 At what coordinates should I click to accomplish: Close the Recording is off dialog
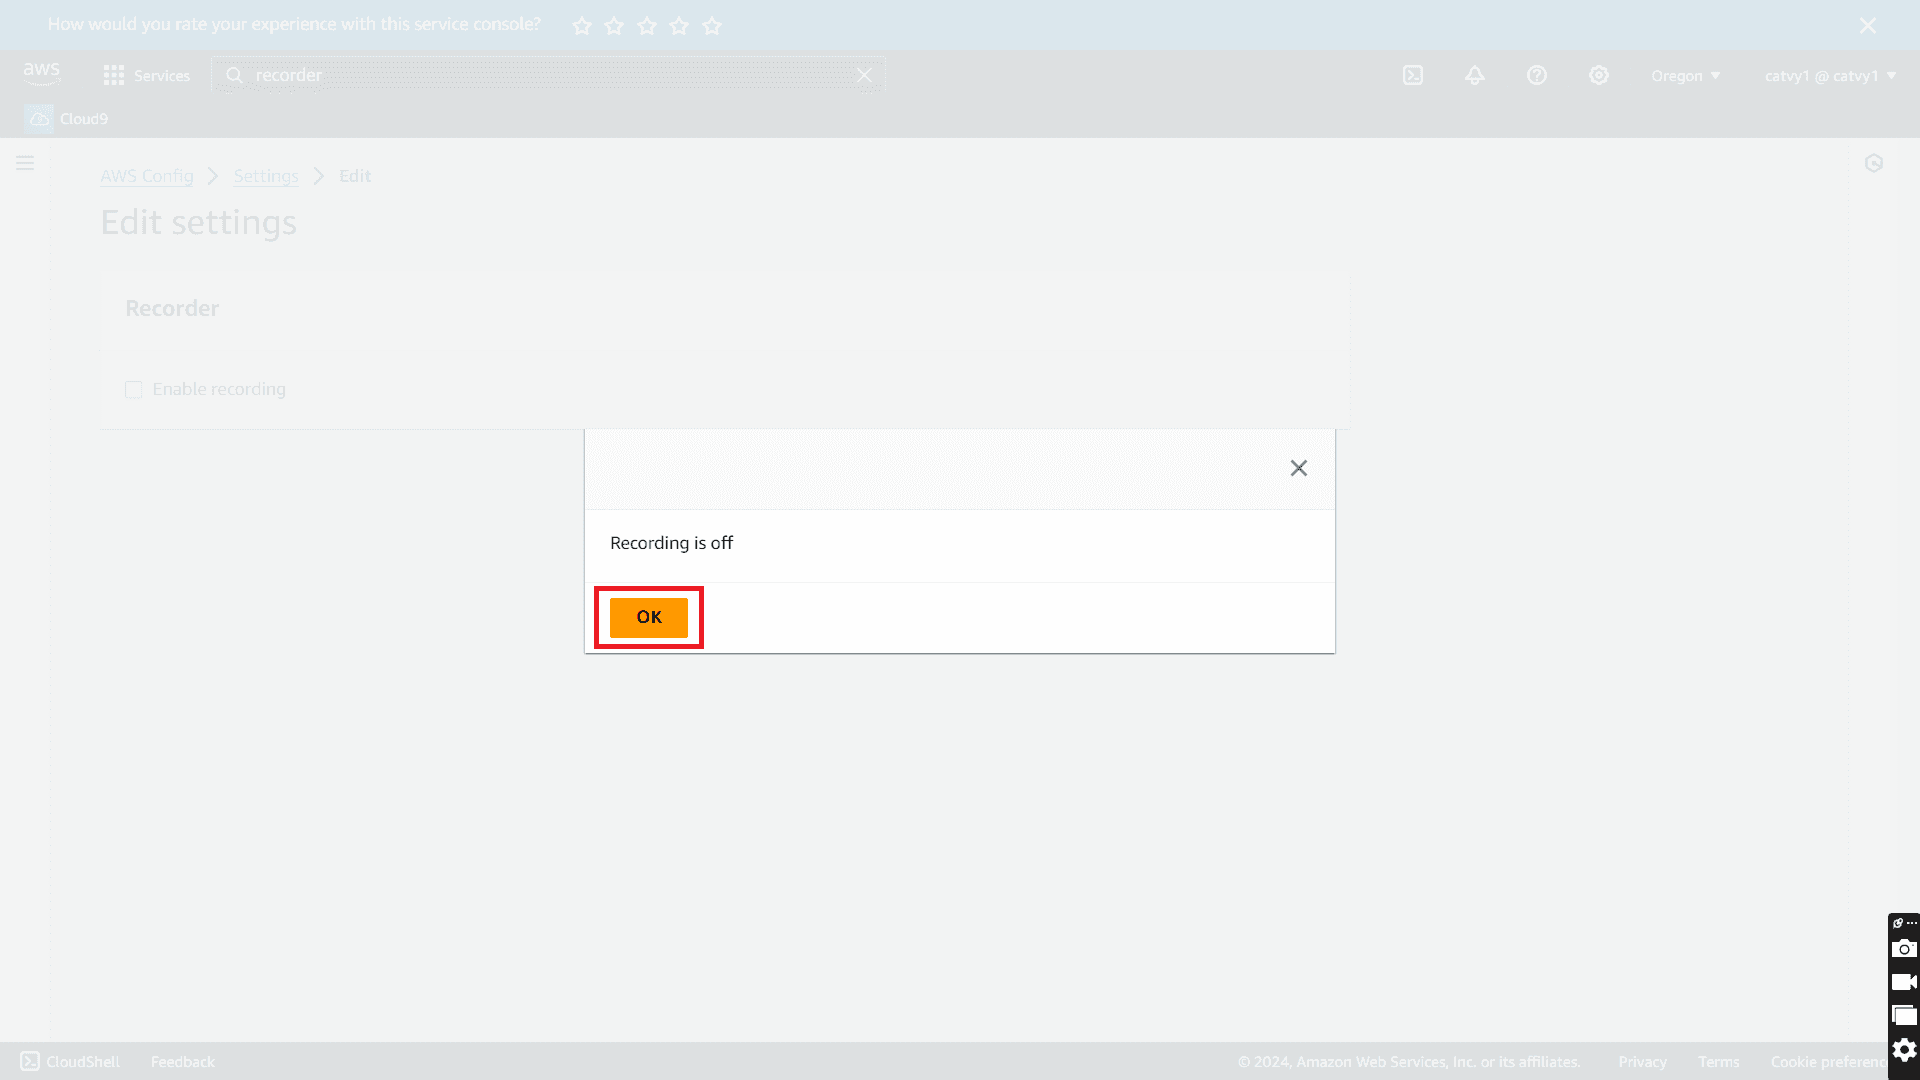(1298, 468)
